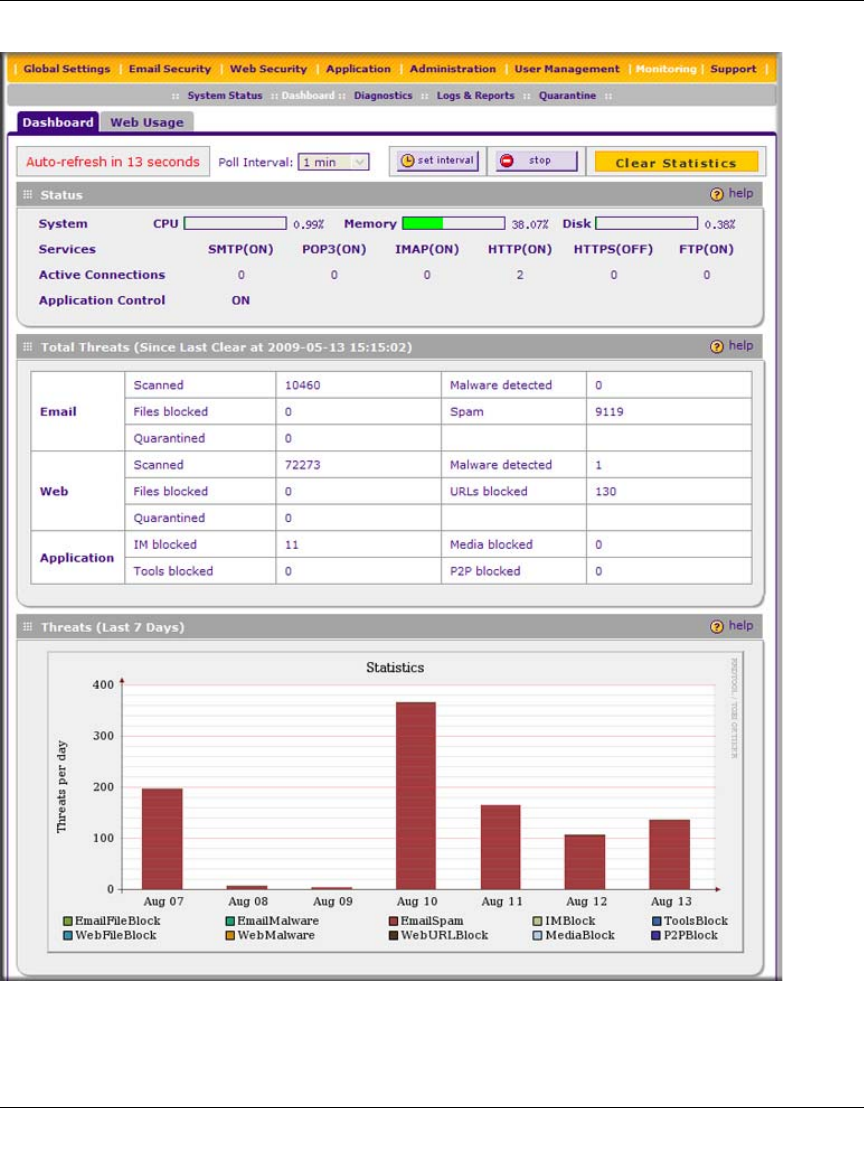
Task: Click the EmailMalware legend swatch
Action: [x=231, y=922]
